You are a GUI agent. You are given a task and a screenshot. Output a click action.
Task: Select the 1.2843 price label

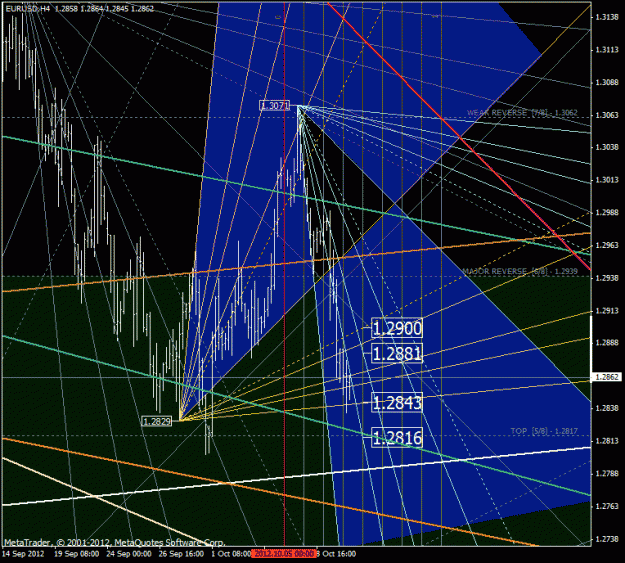pos(397,403)
